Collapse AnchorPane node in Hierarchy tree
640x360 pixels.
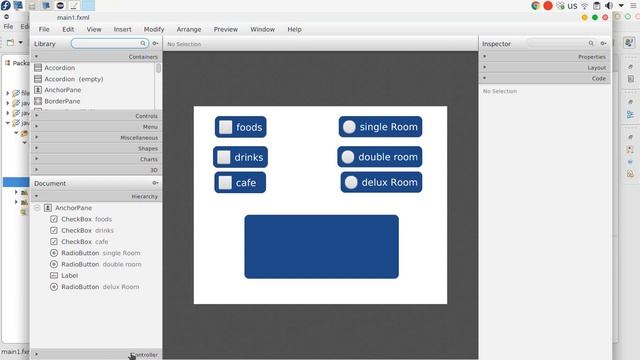point(37,208)
